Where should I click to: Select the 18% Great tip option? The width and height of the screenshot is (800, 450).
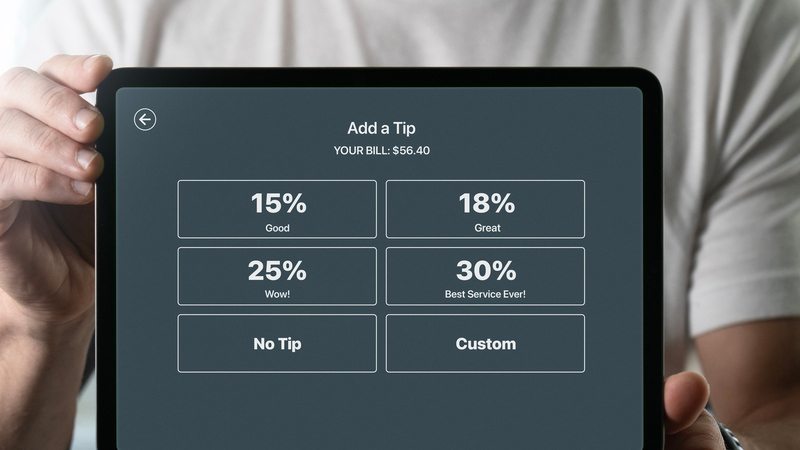pyautogui.click(x=485, y=209)
